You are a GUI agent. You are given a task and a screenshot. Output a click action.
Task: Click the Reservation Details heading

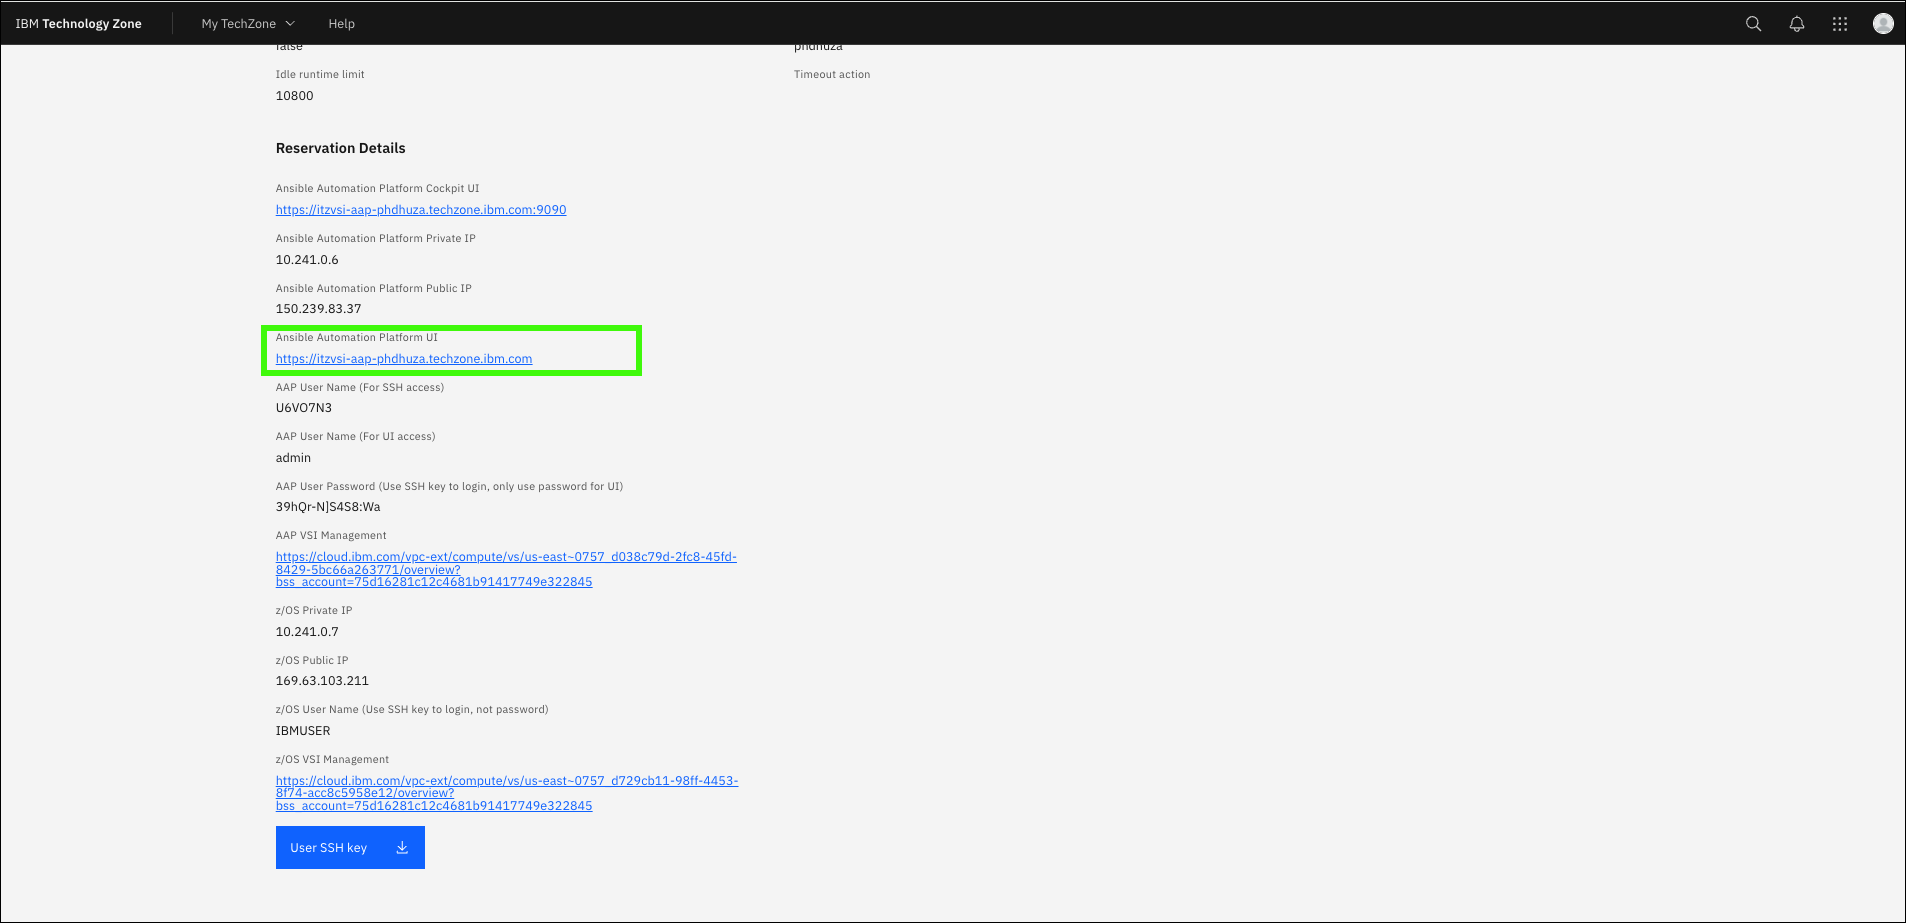(340, 148)
